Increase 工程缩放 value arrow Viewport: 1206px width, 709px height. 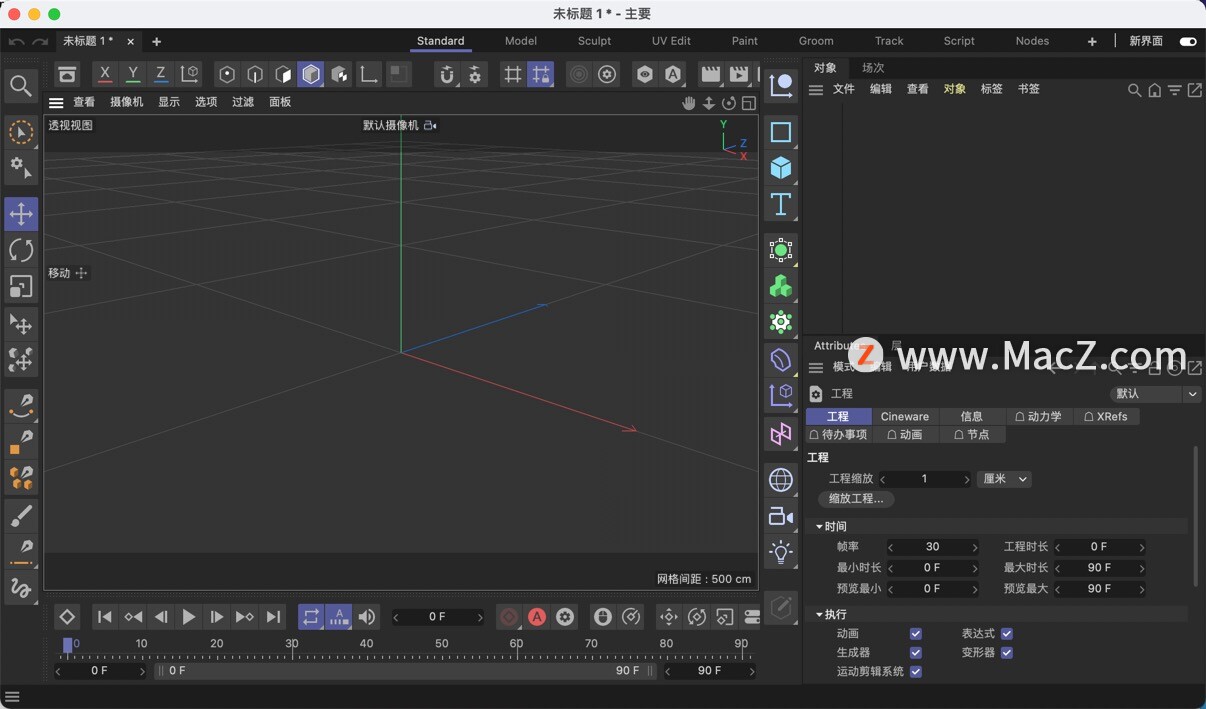coord(967,480)
